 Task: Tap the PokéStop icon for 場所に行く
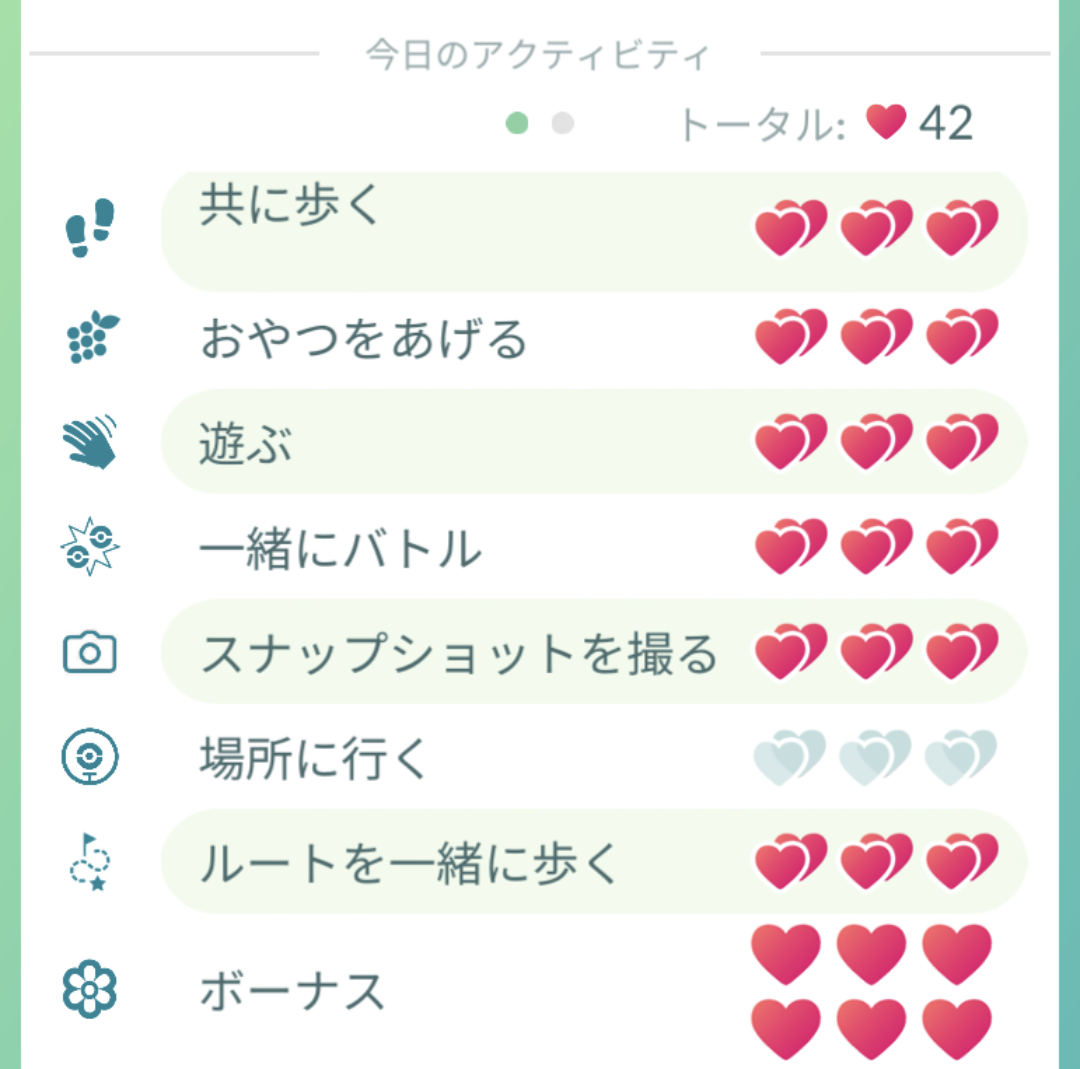[x=90, y=756]
